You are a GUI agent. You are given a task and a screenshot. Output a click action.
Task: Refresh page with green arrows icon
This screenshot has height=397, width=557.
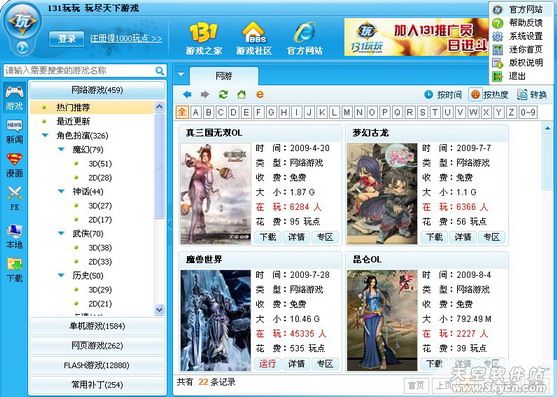pyautogui.click(x=223, y=94)
